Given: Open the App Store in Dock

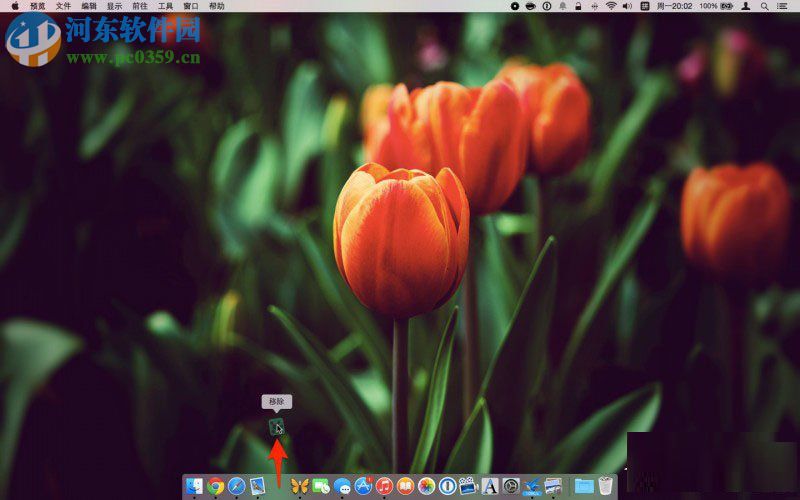Looking at the screenshot, I should 363,486.
